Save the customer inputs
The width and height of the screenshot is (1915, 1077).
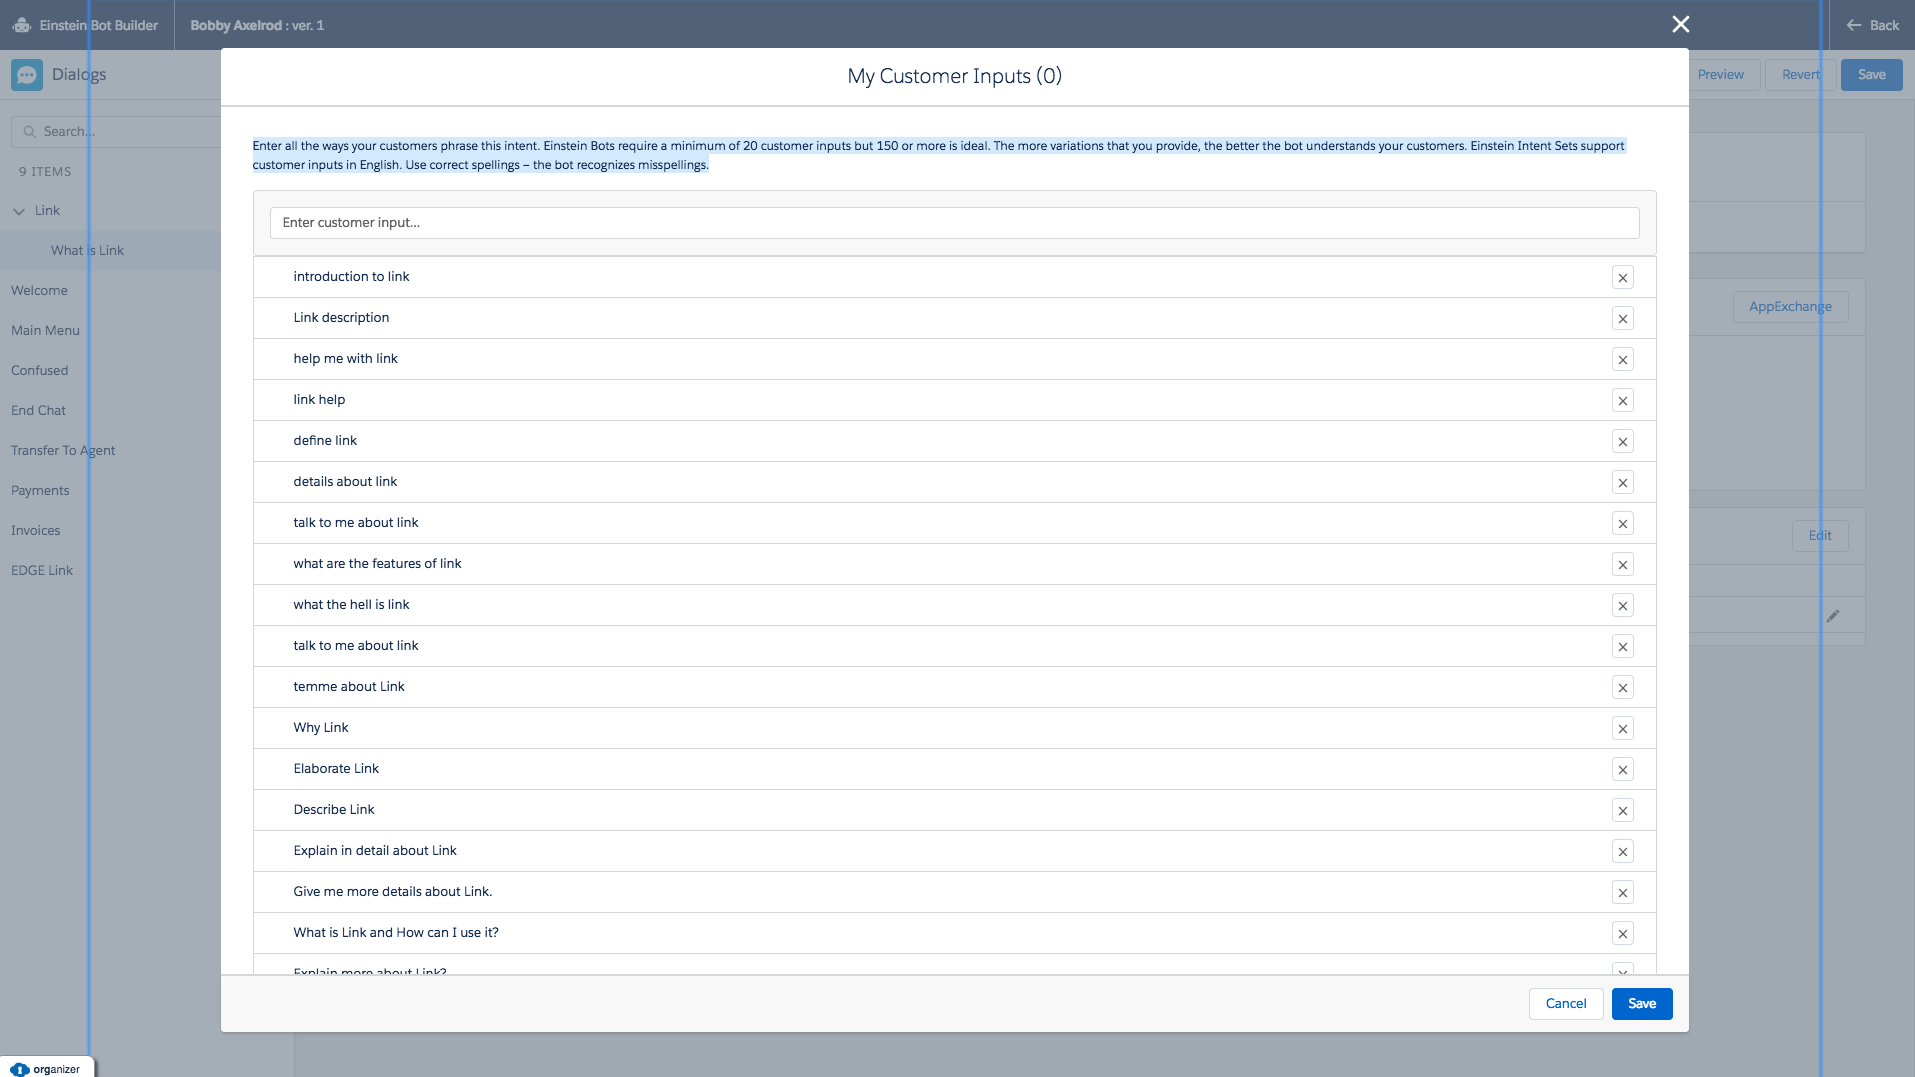pyautogui.click(x=1641, y=1004)
